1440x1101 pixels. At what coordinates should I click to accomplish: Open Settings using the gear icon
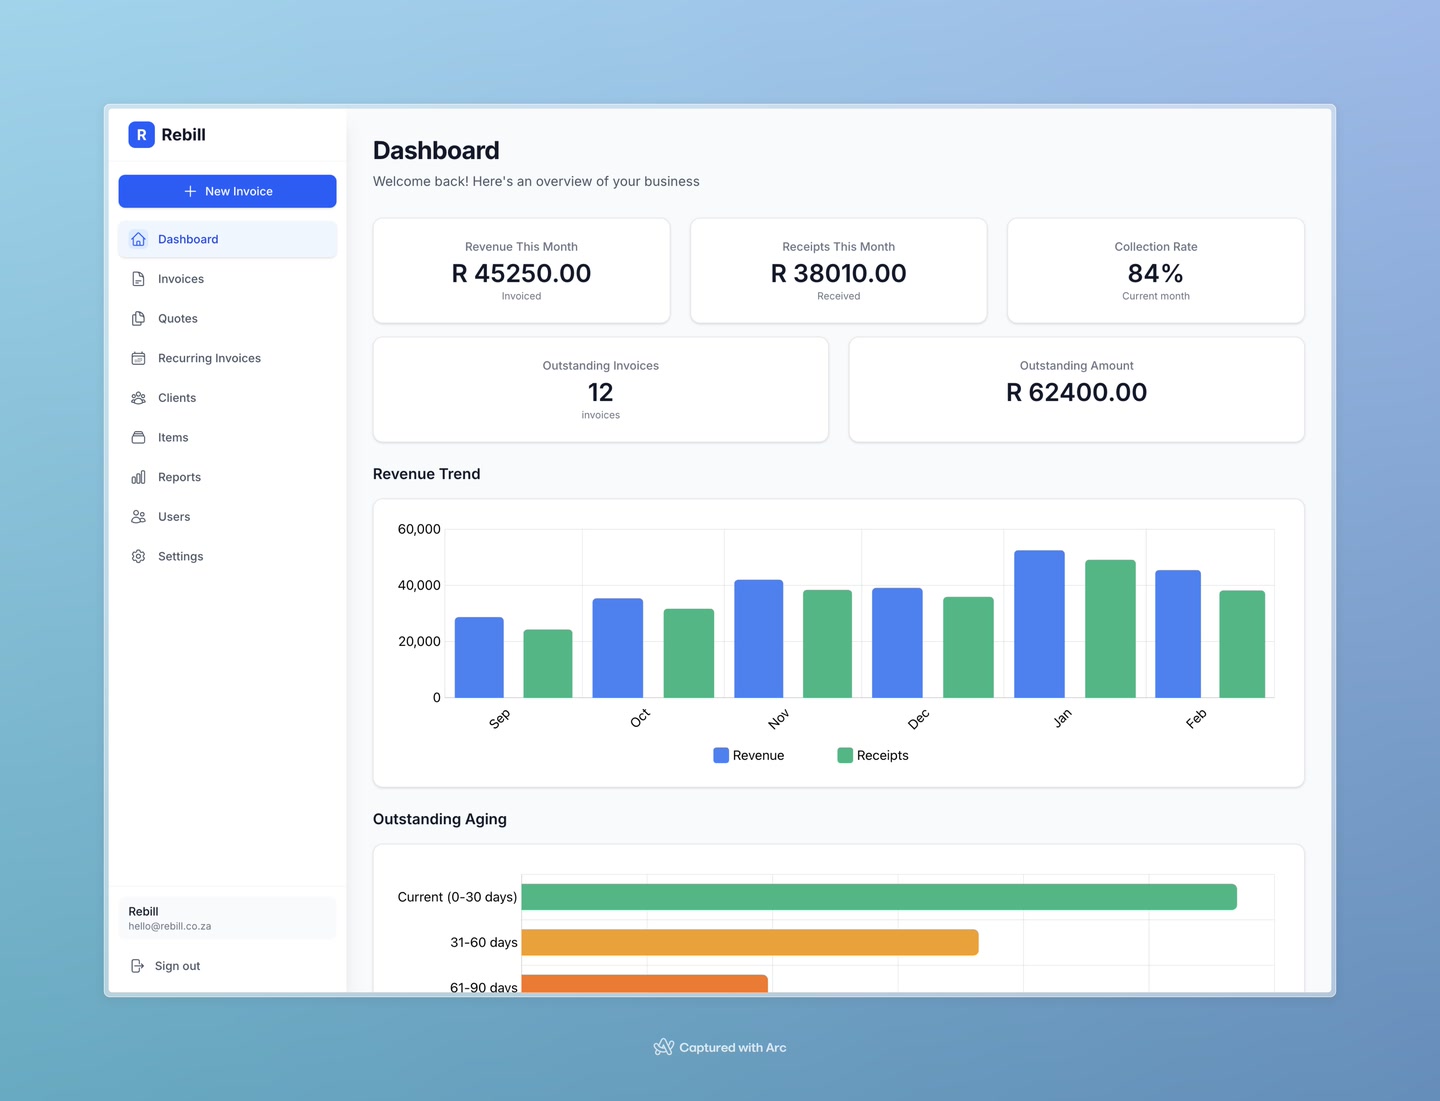[138, 556]
